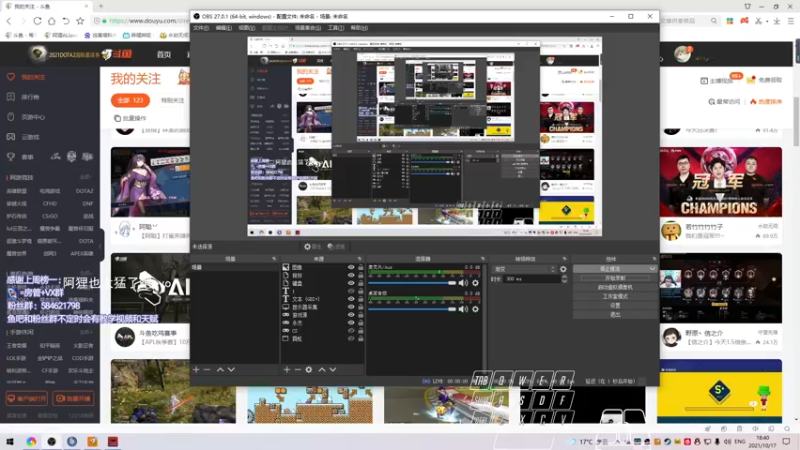Add a new scene with the plus icon
The height and width of the screenshot is (450, 800).
[196, 369]
